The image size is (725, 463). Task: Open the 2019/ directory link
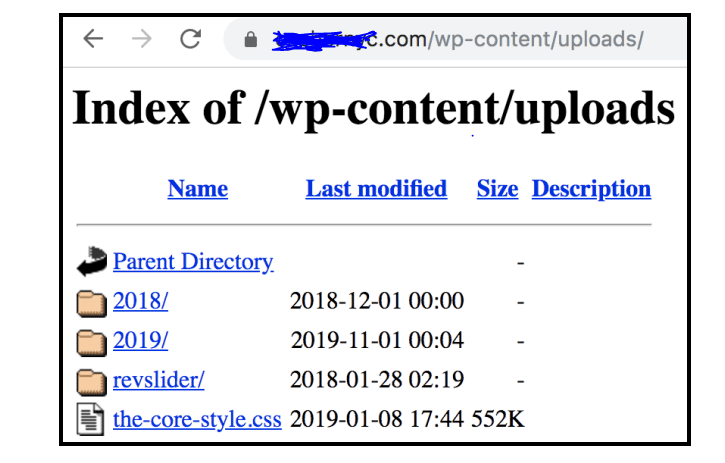point(141,340)
